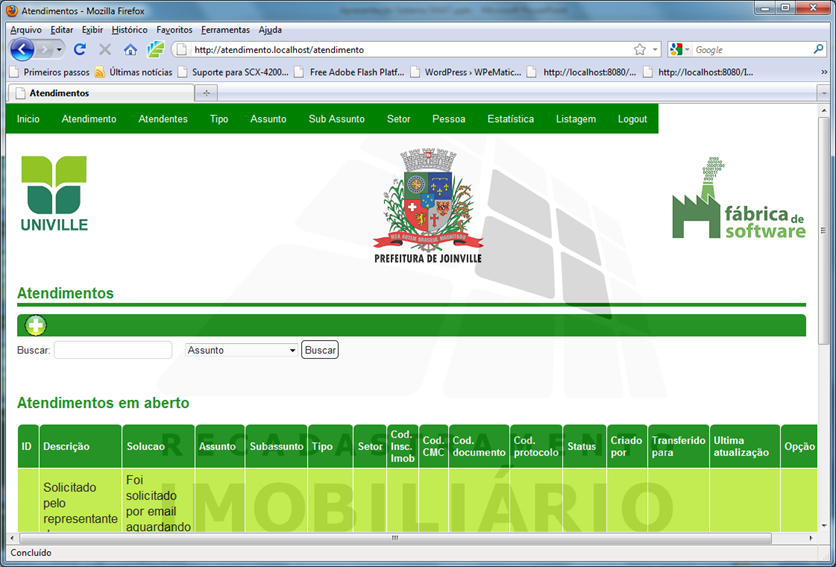Screen dimensions: 836x567
Task: Open Setor in the green navbar
Action: [x=398, y=119]
